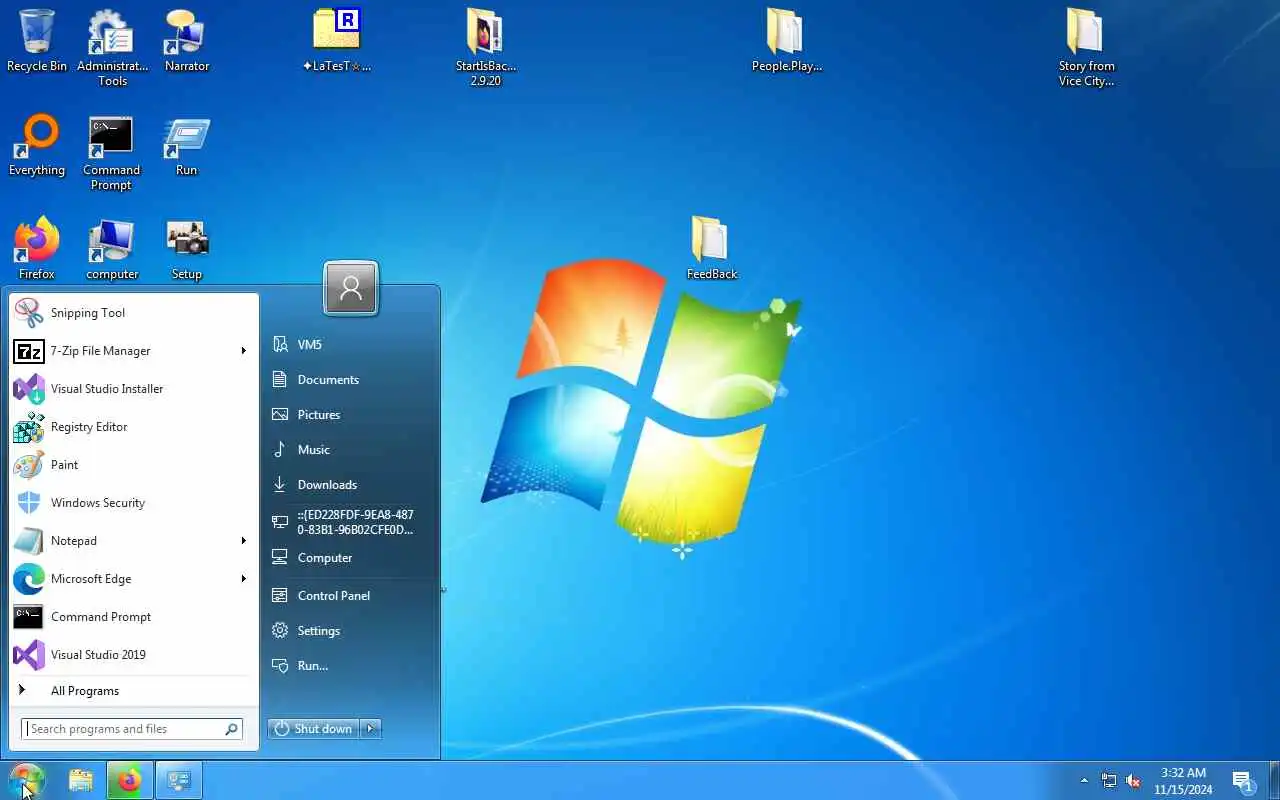
Task: Click the user account picture in Start menu
Action: point(351,288)
